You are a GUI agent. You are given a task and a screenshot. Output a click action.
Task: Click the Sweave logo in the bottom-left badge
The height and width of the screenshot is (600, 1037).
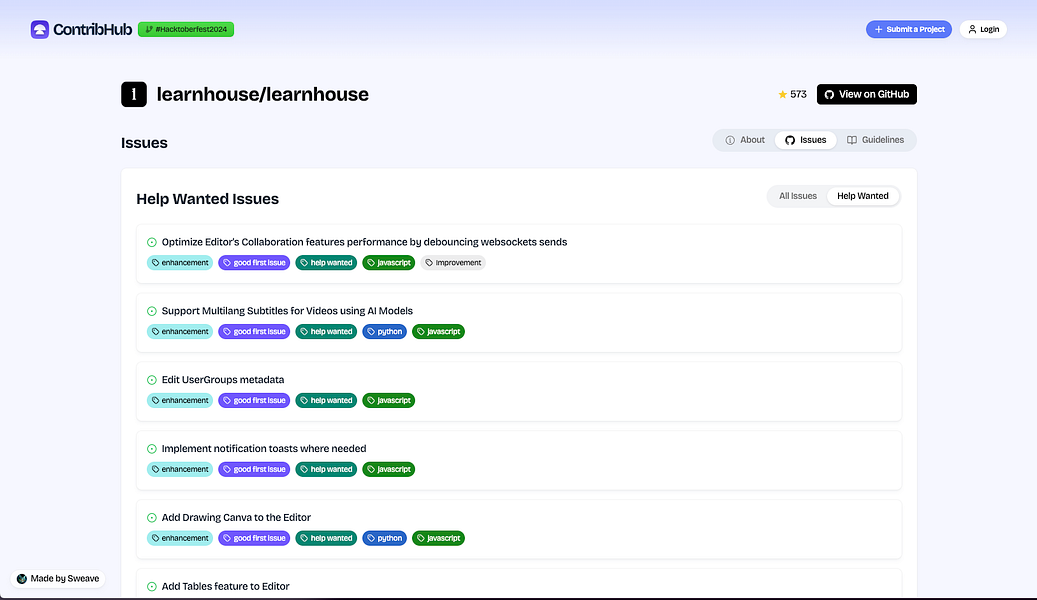coord(22,578)
